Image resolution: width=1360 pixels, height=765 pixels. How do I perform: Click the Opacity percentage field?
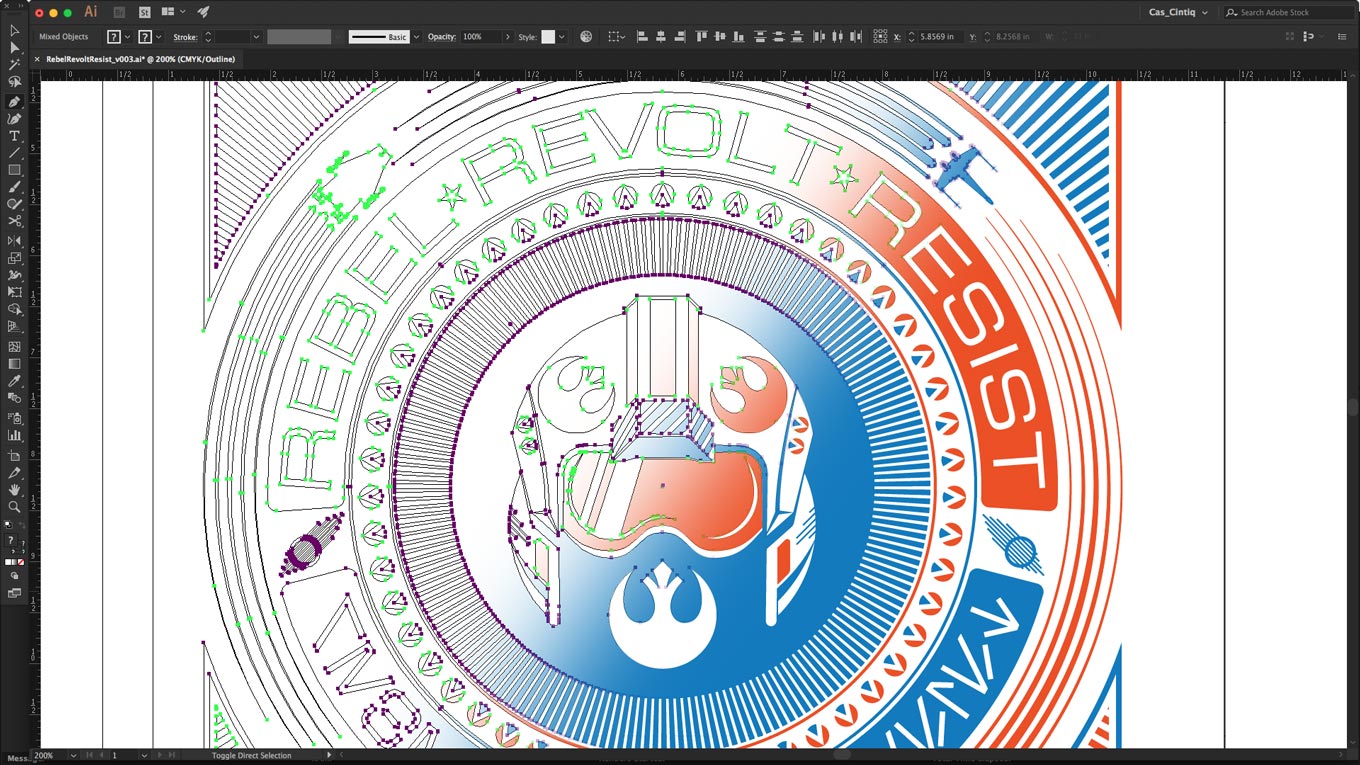481,37
